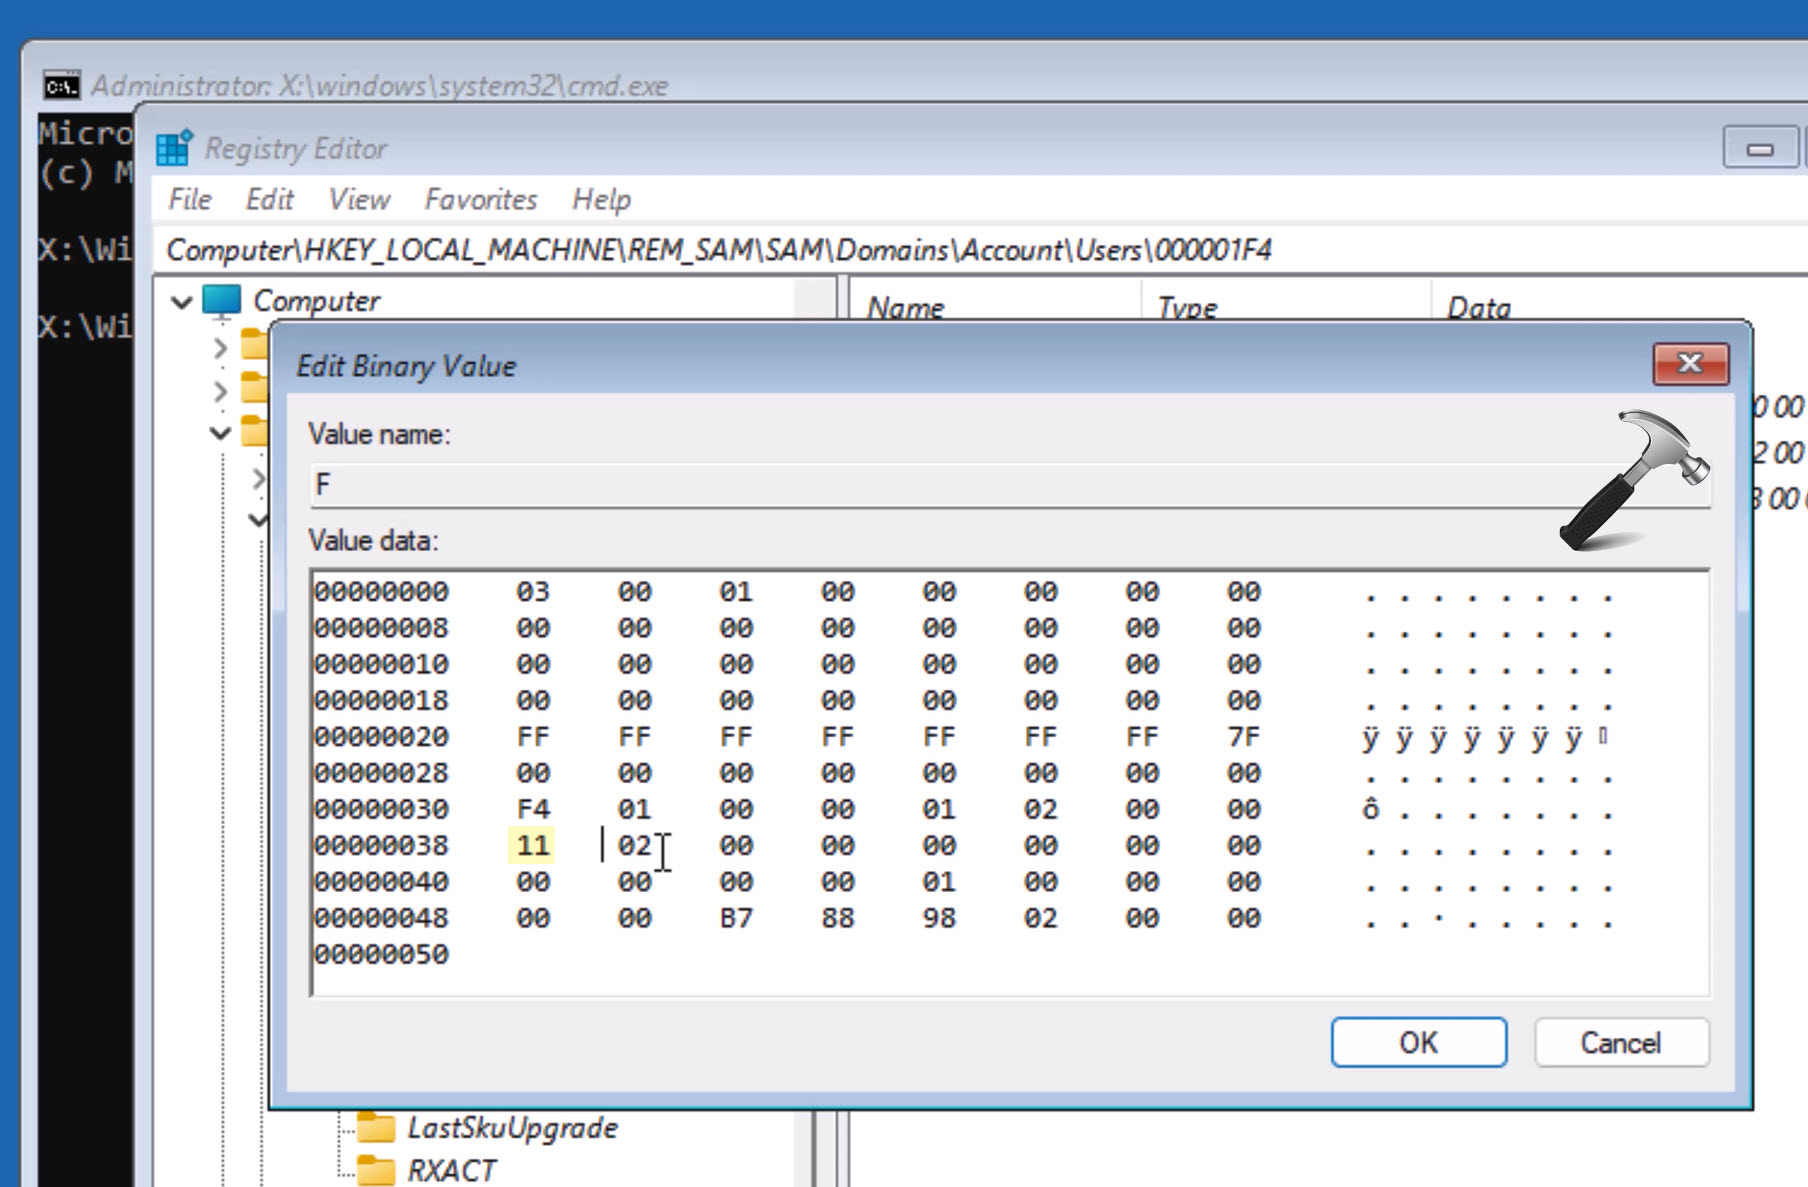
Task: Open the Favorites menu
Action: coord(480,200)
